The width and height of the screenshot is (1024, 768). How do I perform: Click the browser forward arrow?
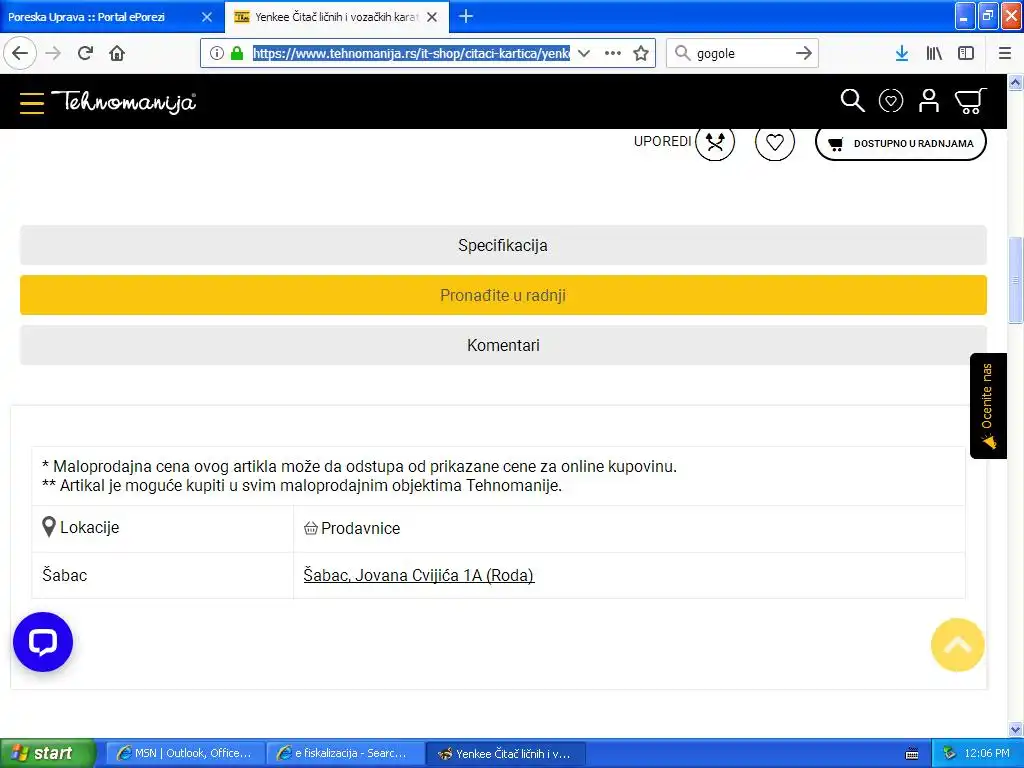coord(53,53)
